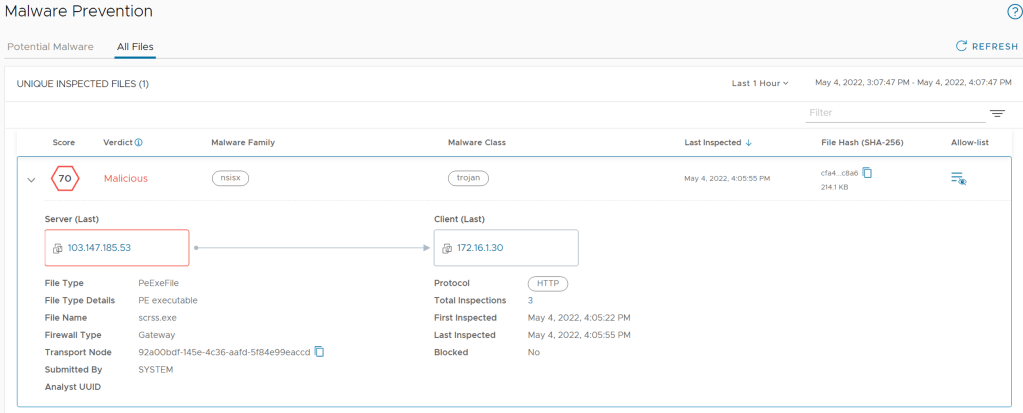1023x413 pixels.
Task: Copy the SHA-256 file hash
Action: pyautogui.click(x=868, y=173)
